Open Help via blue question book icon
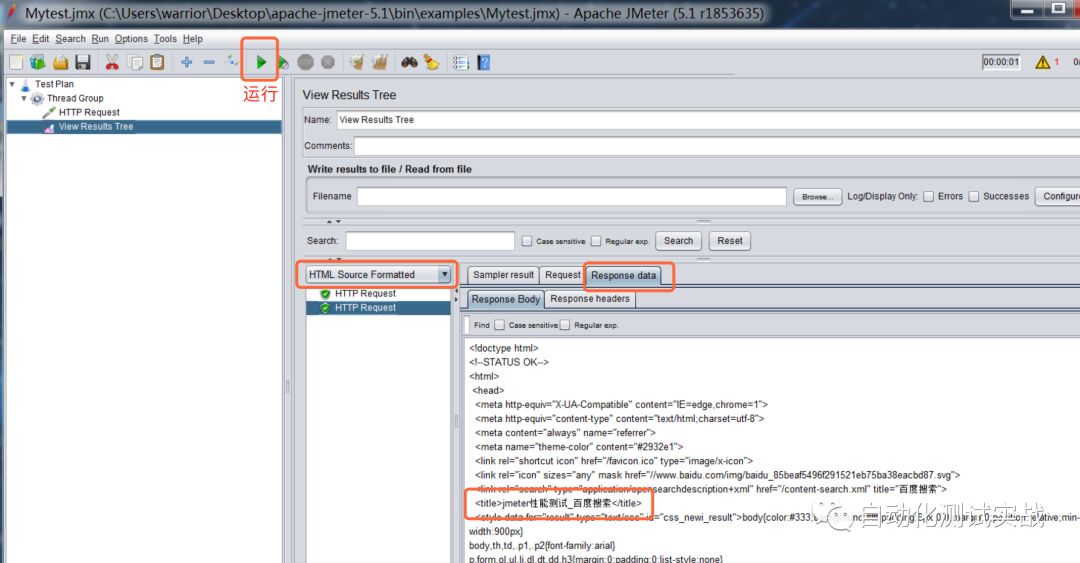The width and height of the screenshot is (1080, 563). pos(484,63)
